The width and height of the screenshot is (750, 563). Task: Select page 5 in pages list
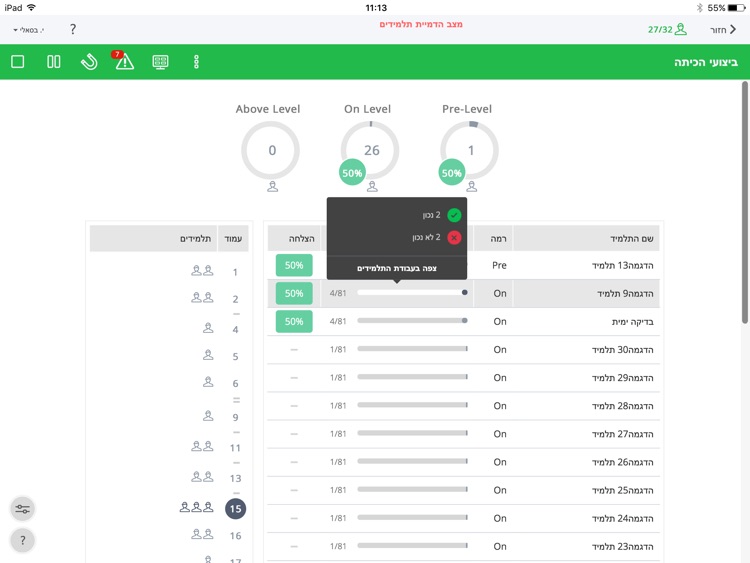click(235, 356)
